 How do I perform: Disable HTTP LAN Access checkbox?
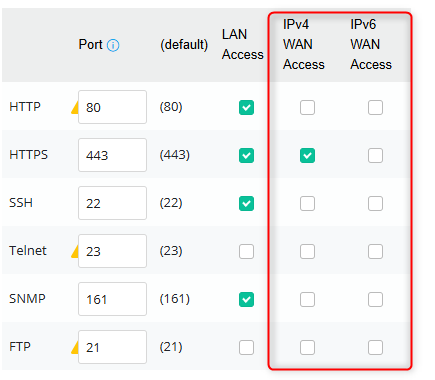click(x=246, y=107)
